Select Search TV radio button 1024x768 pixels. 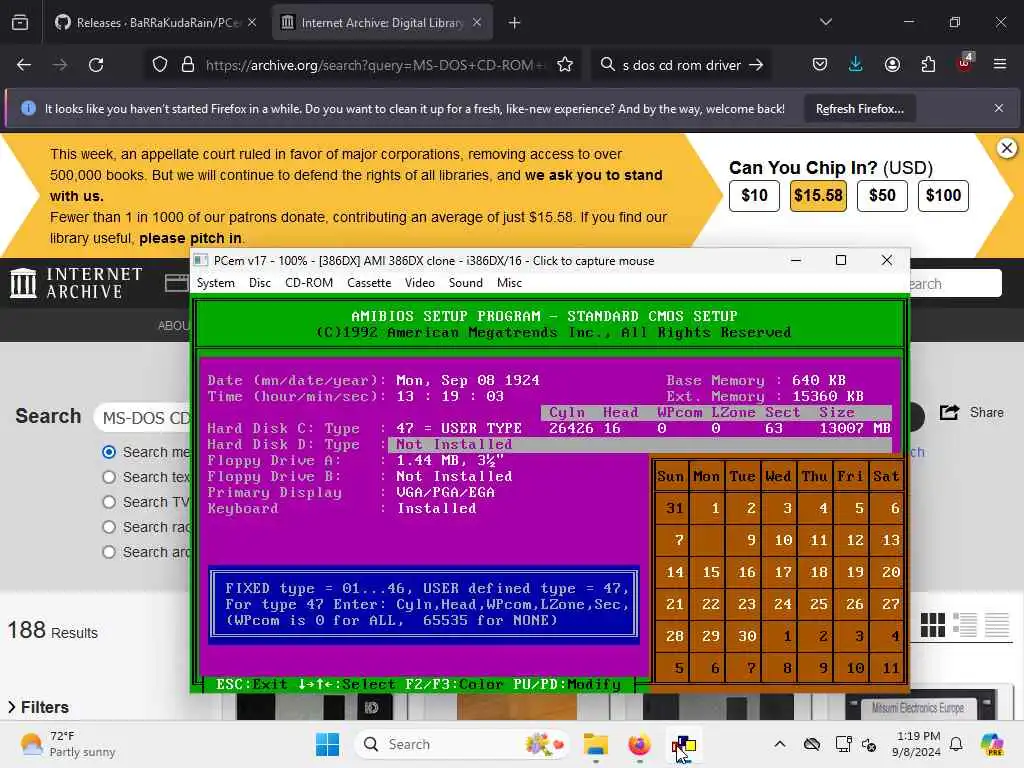click(109, 502)
